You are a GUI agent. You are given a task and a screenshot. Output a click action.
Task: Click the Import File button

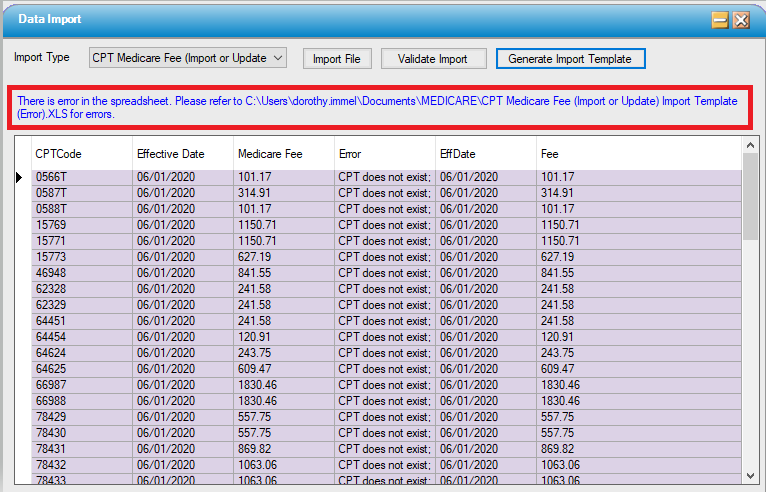tap(337, 59)
